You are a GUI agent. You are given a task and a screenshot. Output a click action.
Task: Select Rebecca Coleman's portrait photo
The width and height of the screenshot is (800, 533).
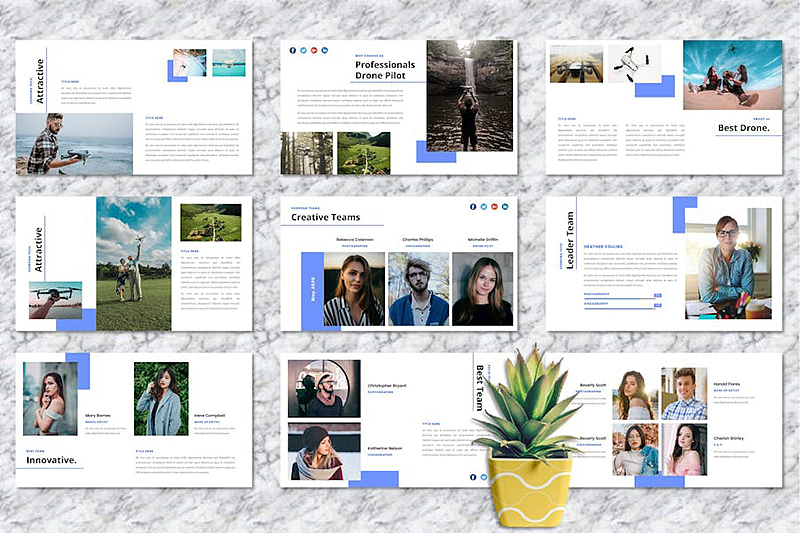pos(355,289)
